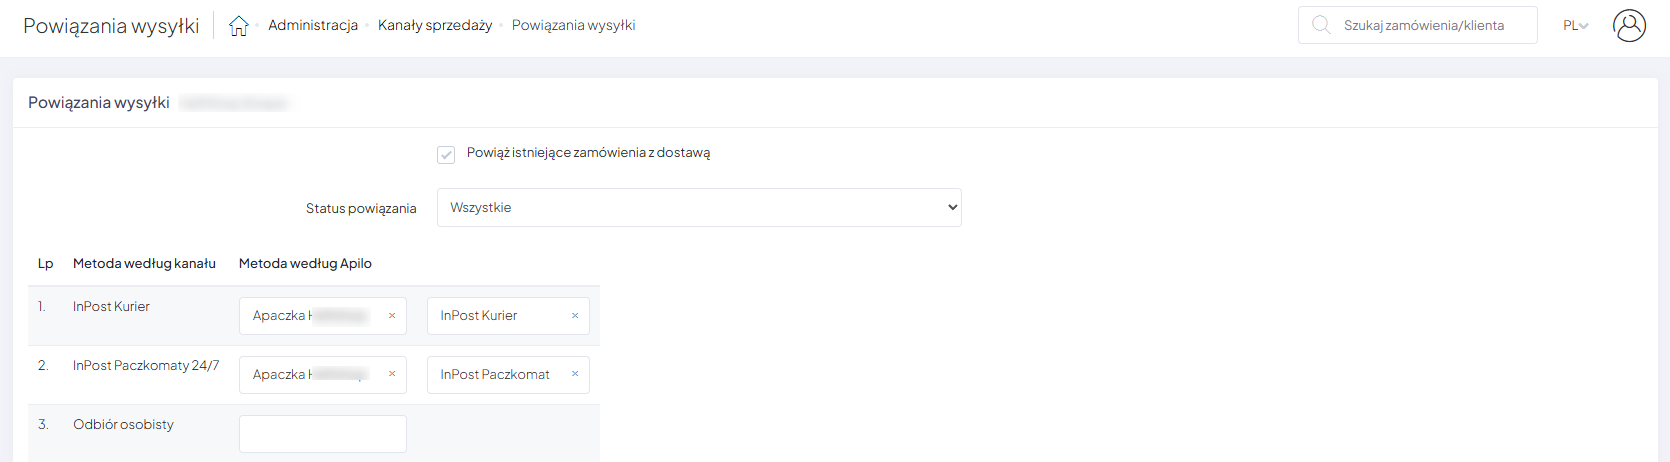Click the search magnifier icon
The image size is (1670, 462).
[x=1321, y=25]
